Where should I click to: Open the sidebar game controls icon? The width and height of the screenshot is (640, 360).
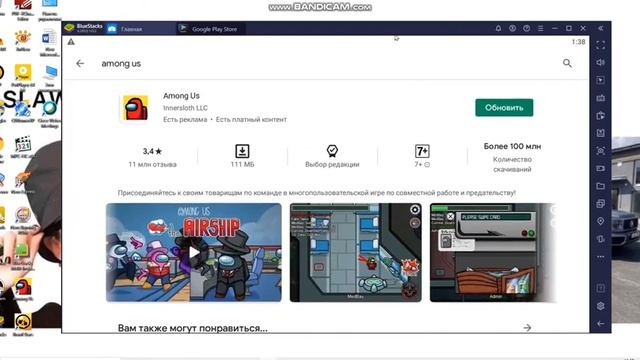(600, 98)
